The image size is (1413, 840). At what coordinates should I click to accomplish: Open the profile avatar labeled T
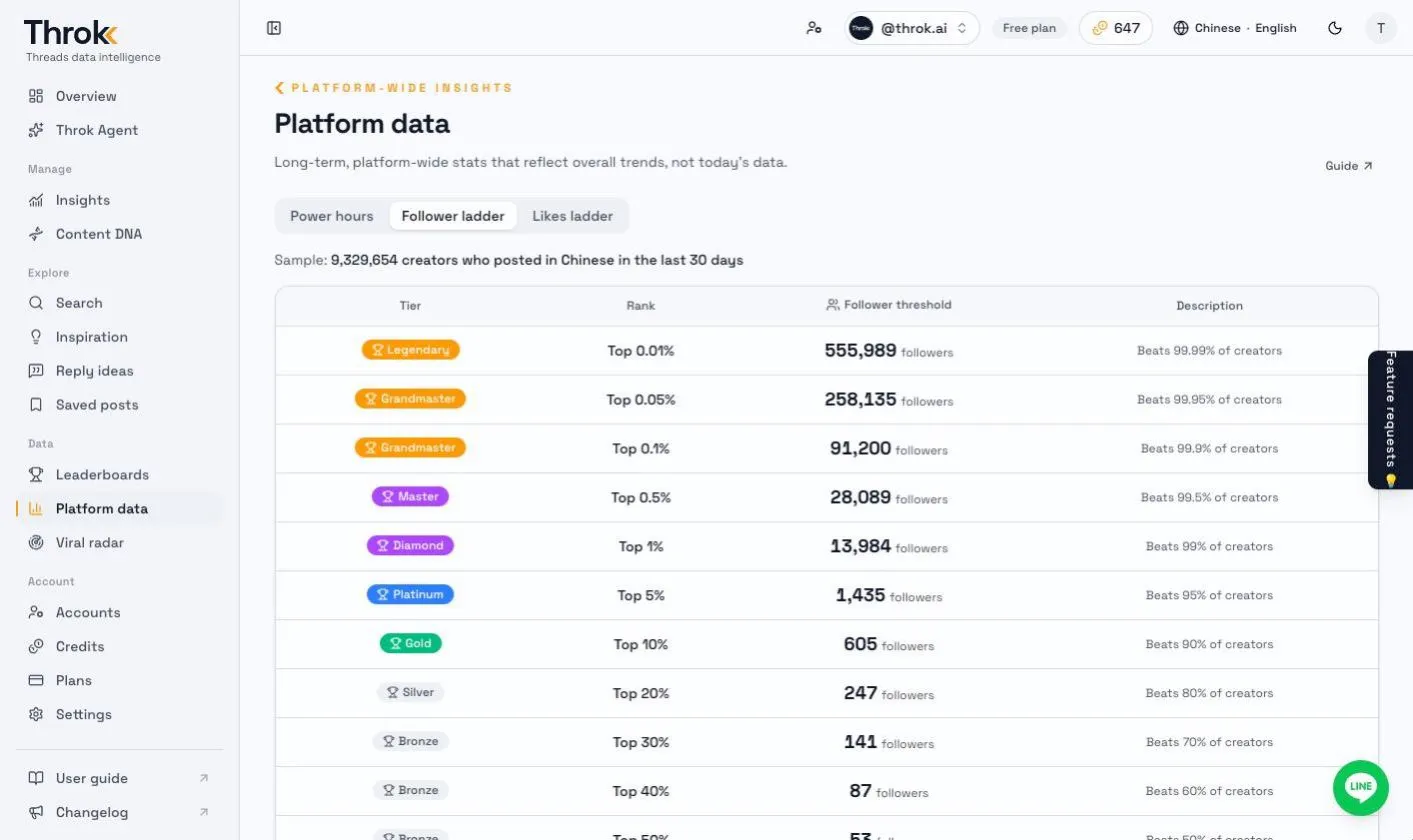1381,28
